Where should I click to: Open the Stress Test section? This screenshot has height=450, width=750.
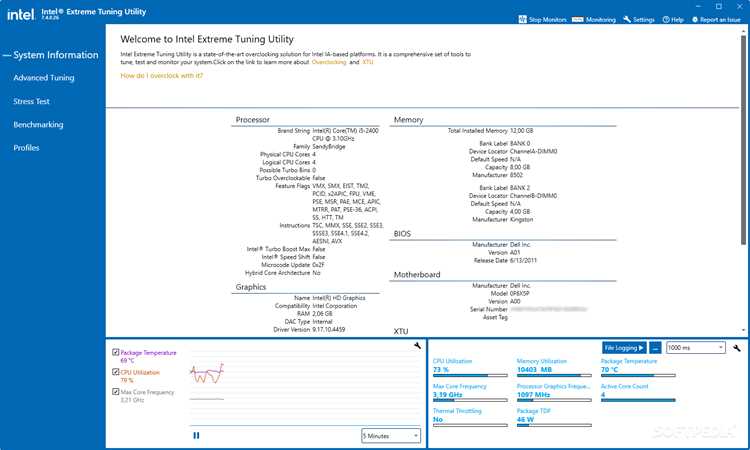coord(32,101)
